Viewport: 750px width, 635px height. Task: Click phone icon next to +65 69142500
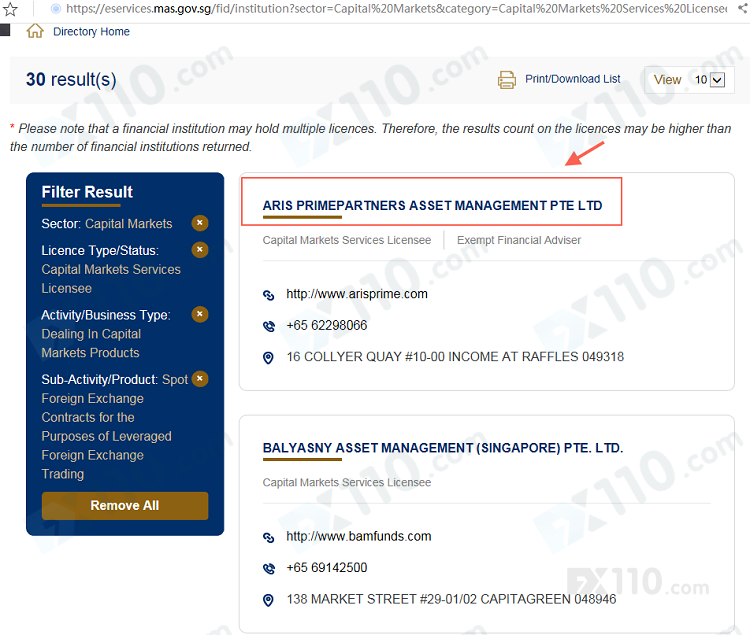coord(268,568)
